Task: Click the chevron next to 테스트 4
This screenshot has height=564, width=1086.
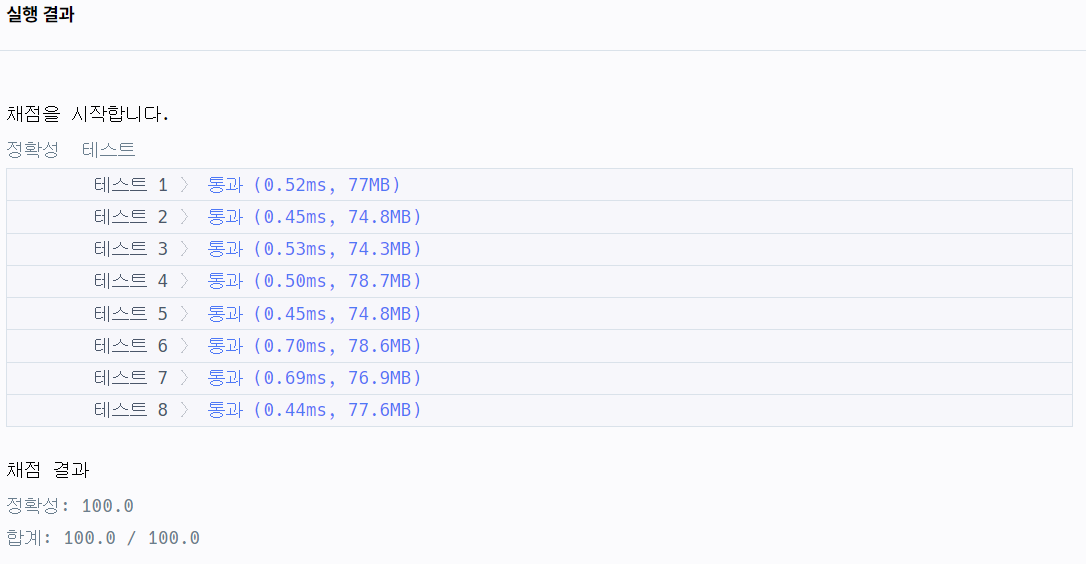Action: click(x=185, y=281)
